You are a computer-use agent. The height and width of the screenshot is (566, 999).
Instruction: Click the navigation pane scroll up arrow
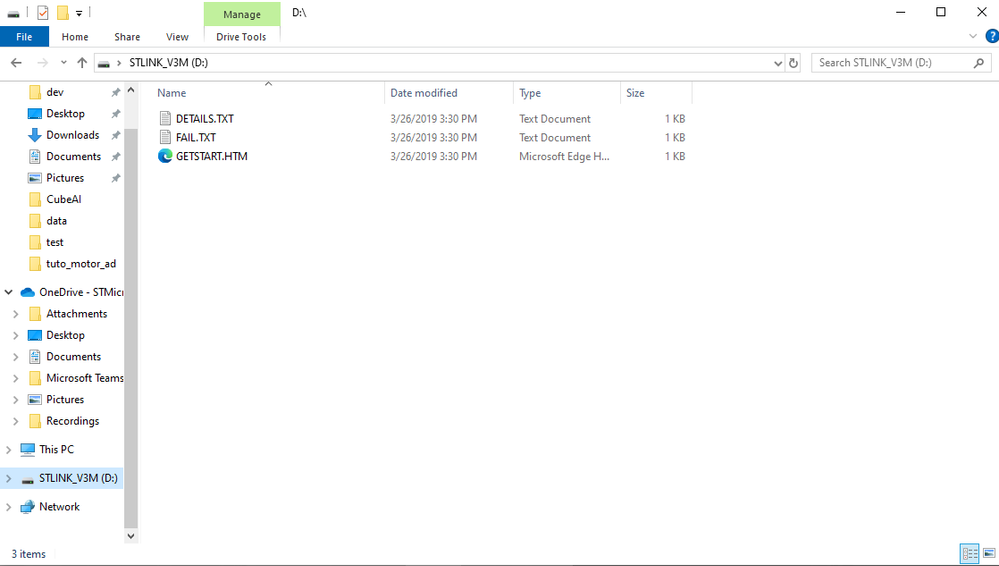131,91
